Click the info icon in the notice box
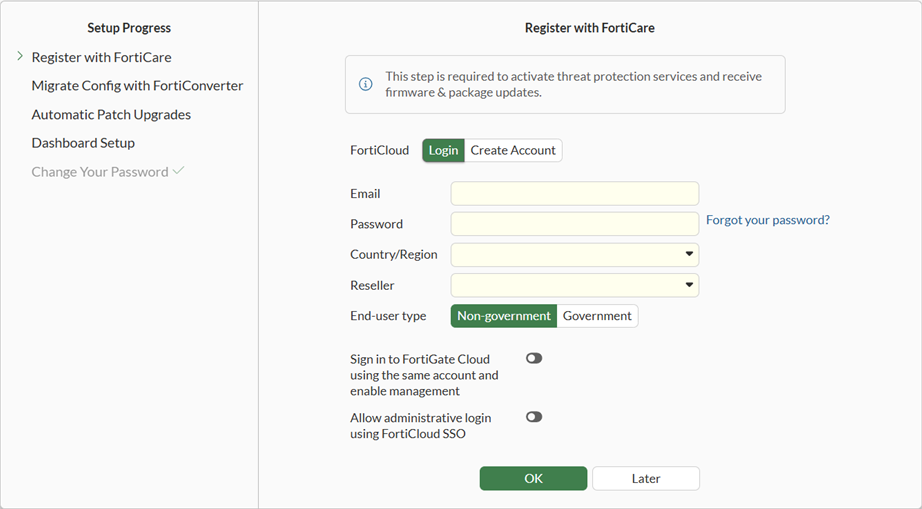 coord(366,84)
